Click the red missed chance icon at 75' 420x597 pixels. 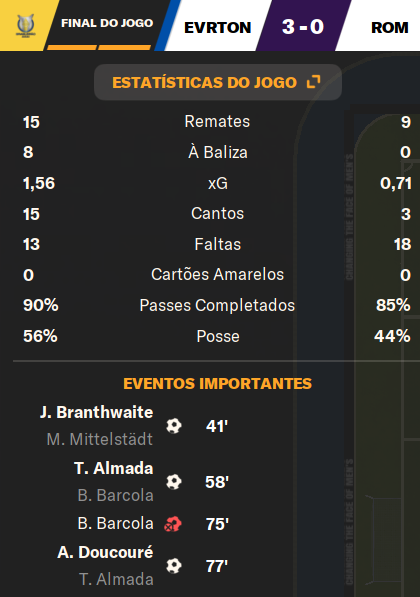click(x=173, y=524)
